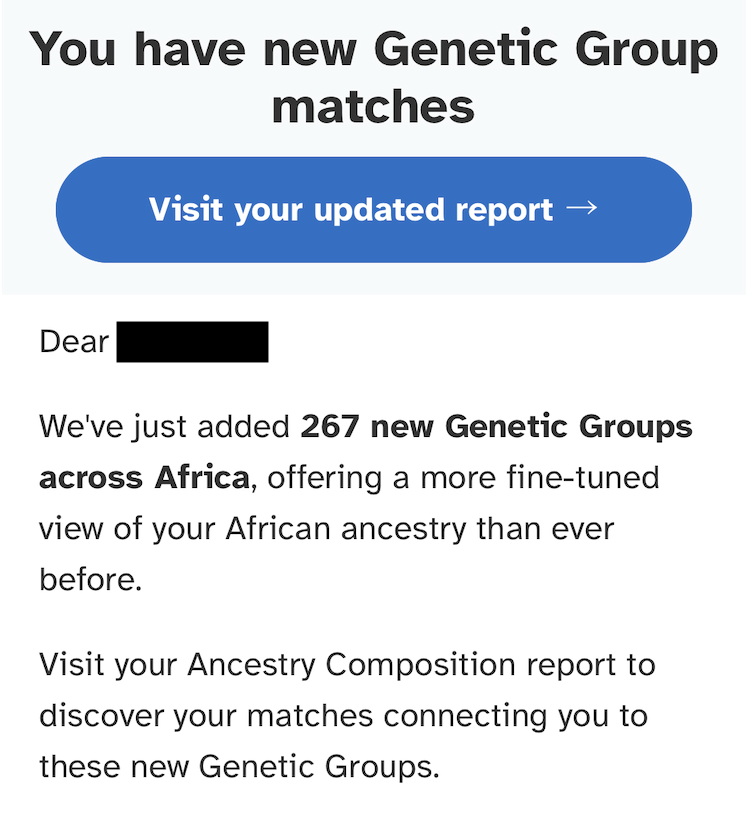The width and height of the screenshot is (754, 814).
Task: Click the word "before." ending the first paragraph
Action: 91,579
